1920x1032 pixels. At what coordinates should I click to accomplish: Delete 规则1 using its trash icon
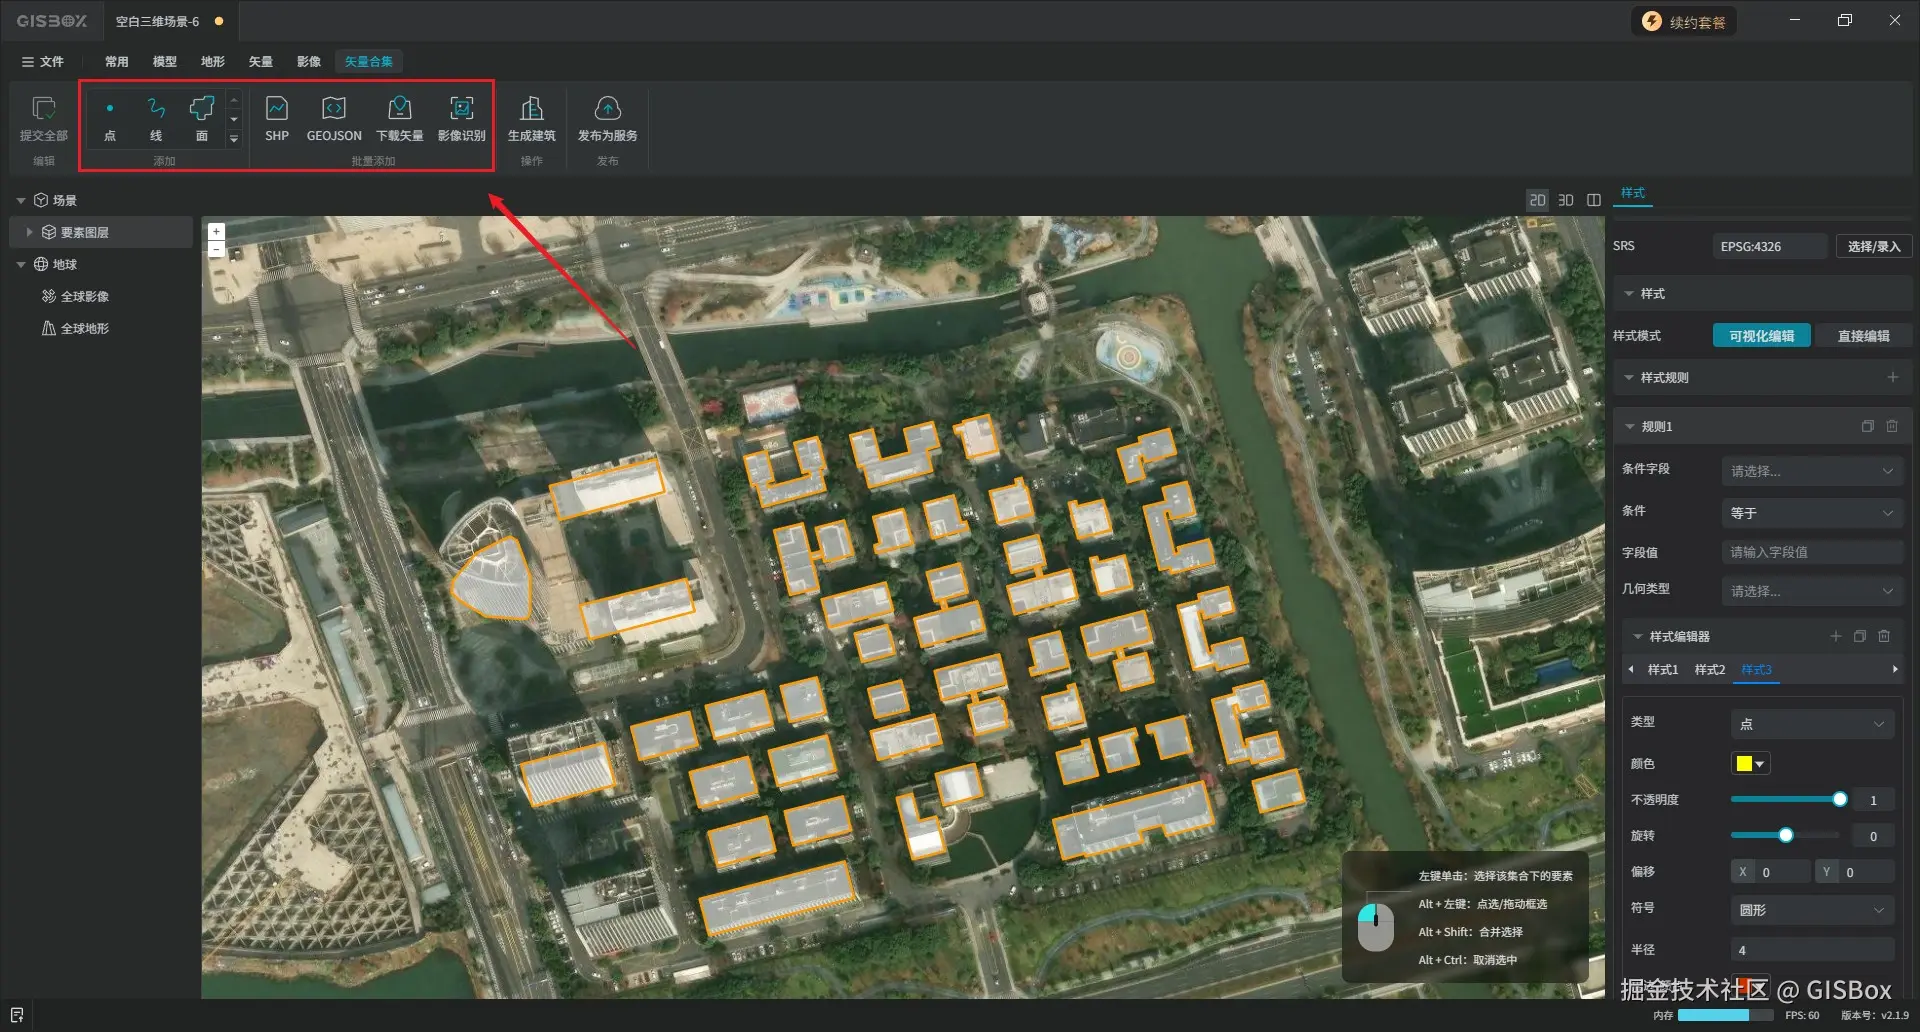click(x=1892, y=426)
